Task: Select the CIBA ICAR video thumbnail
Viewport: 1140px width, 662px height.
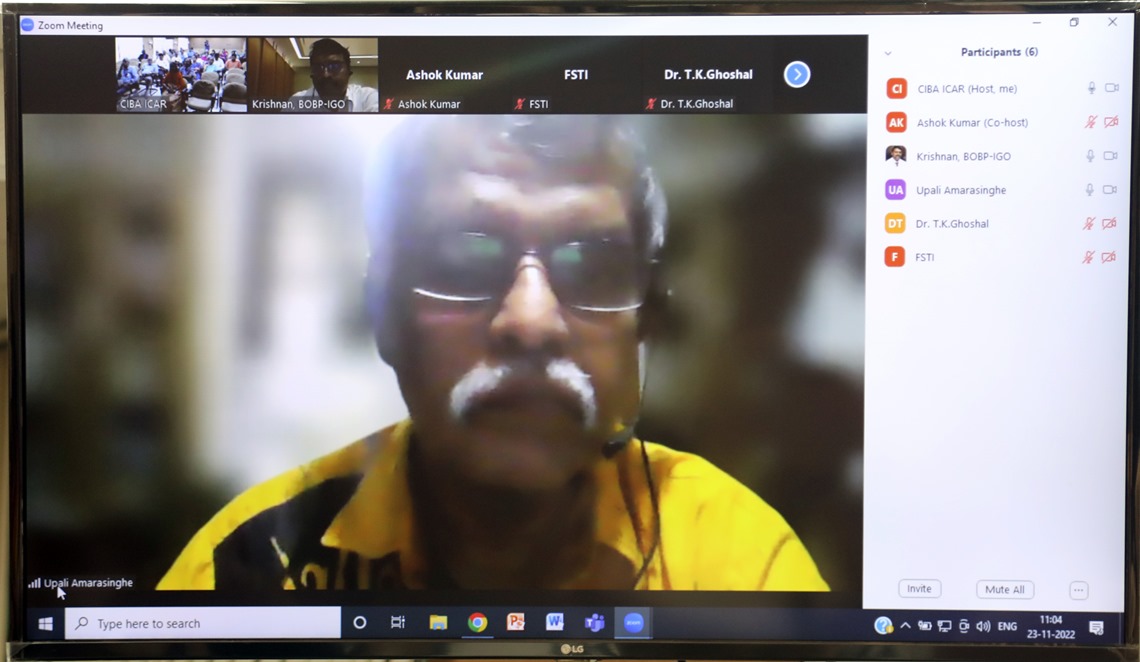Action: point(181,74)
